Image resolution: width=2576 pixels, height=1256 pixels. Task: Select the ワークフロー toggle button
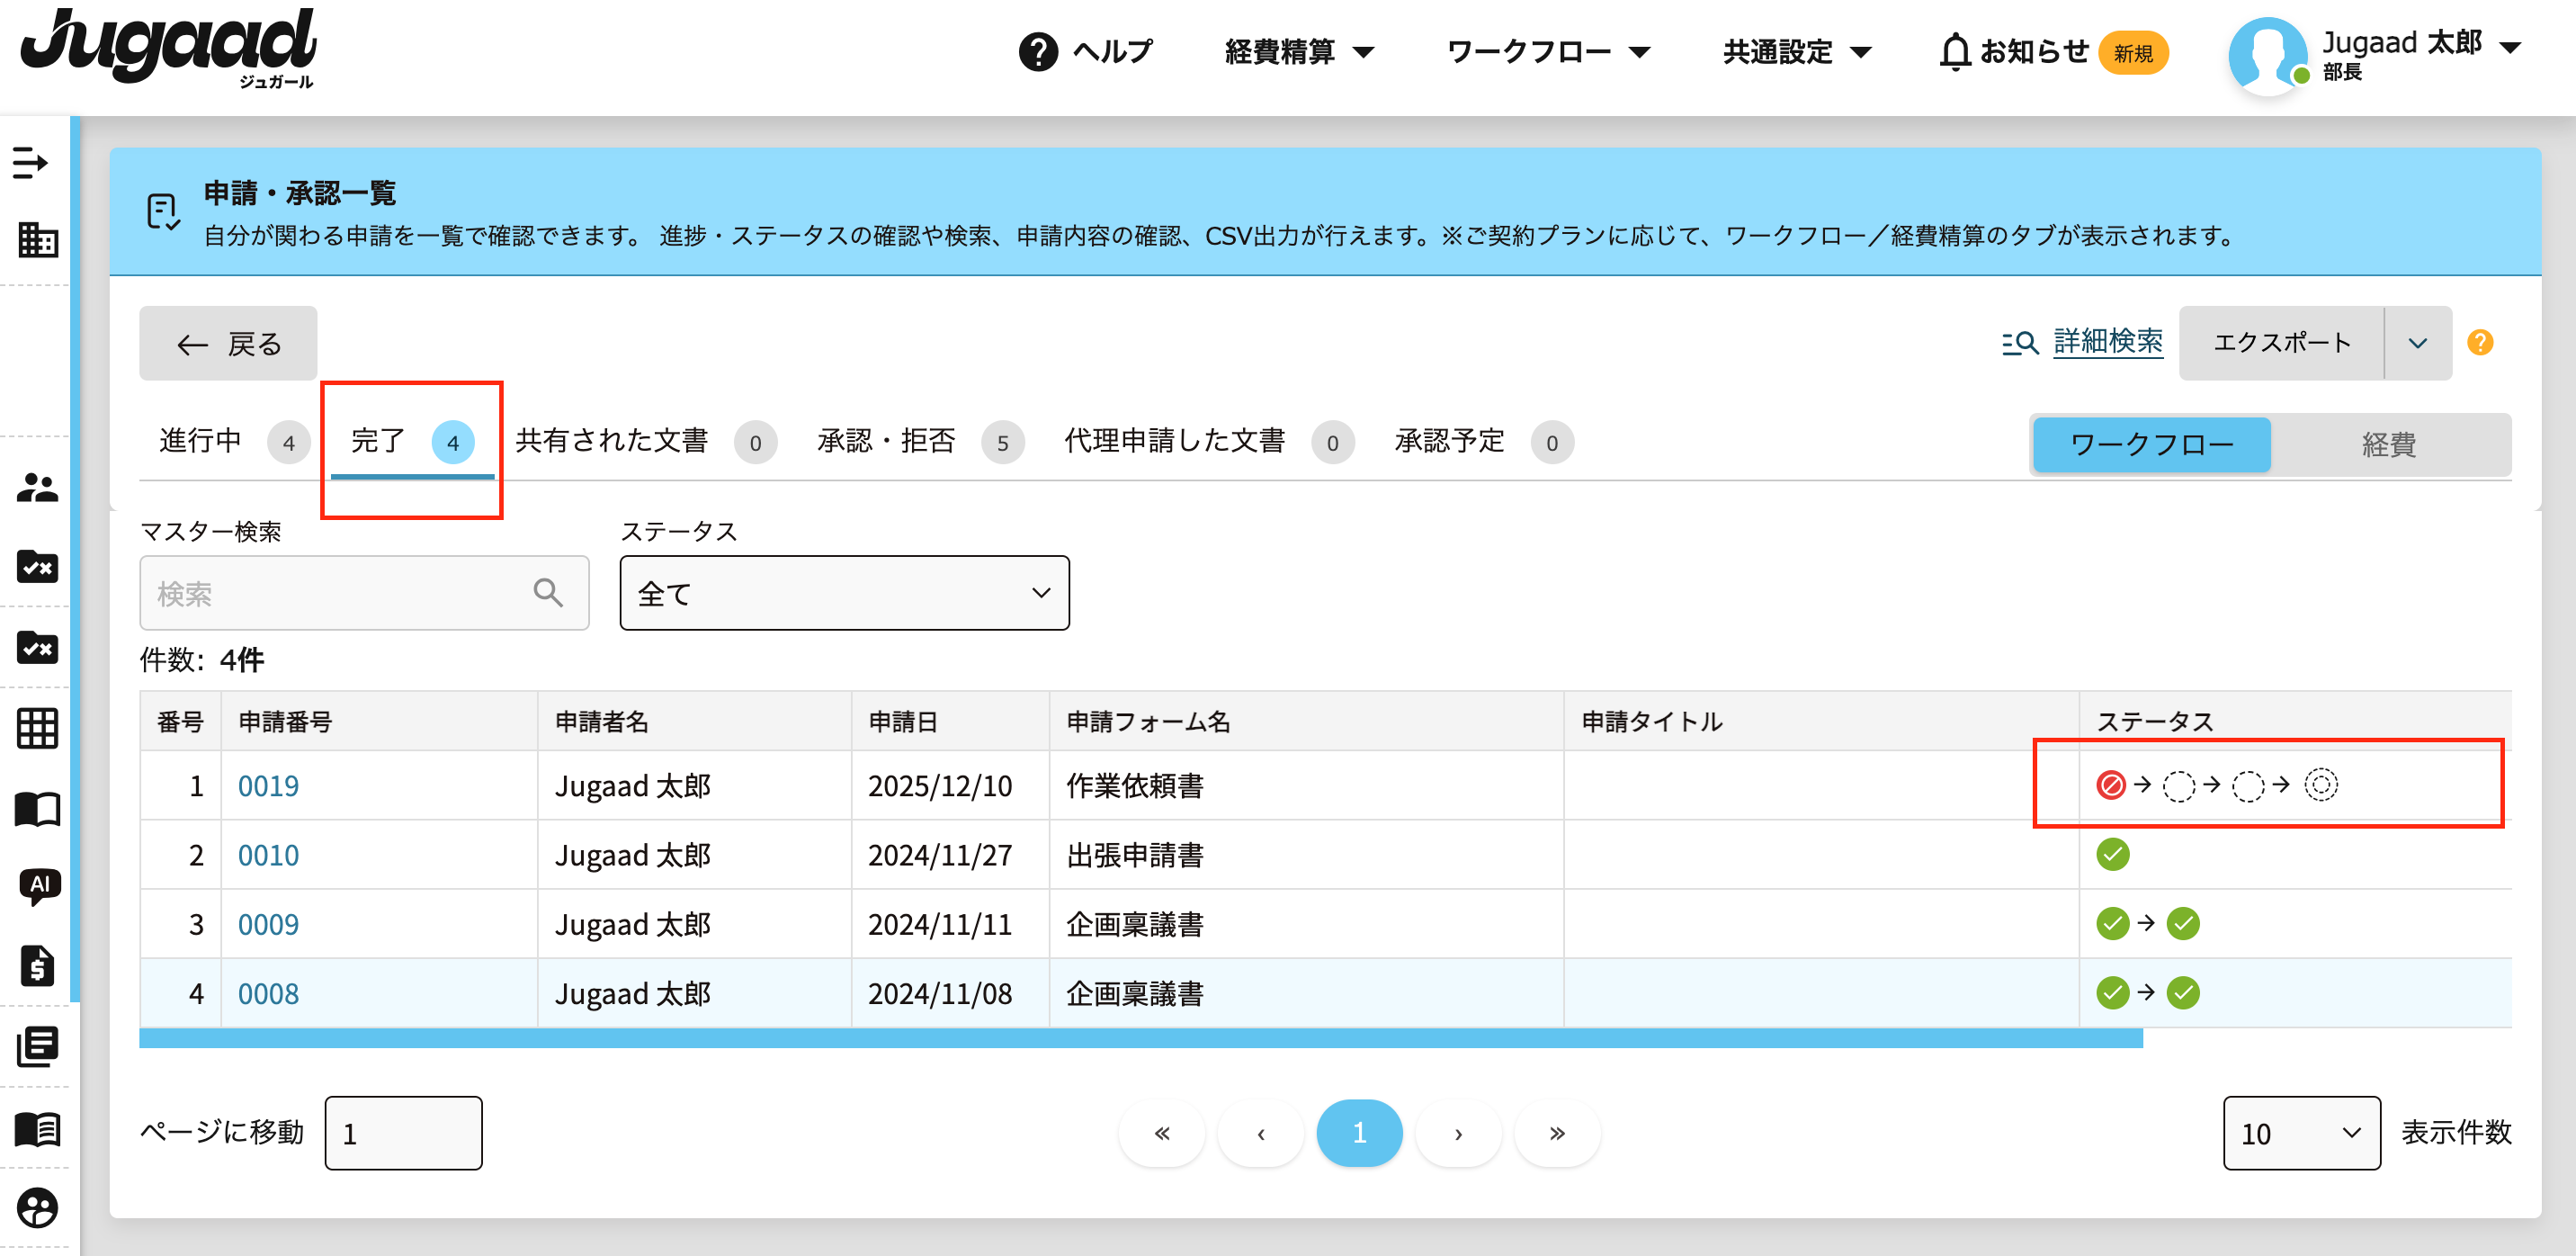coord(2151,444)
